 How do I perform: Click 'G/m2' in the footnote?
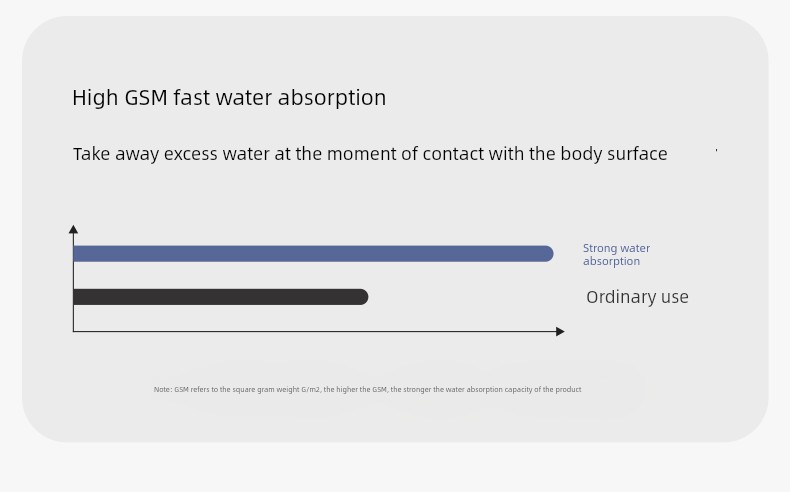pos(310,389)
